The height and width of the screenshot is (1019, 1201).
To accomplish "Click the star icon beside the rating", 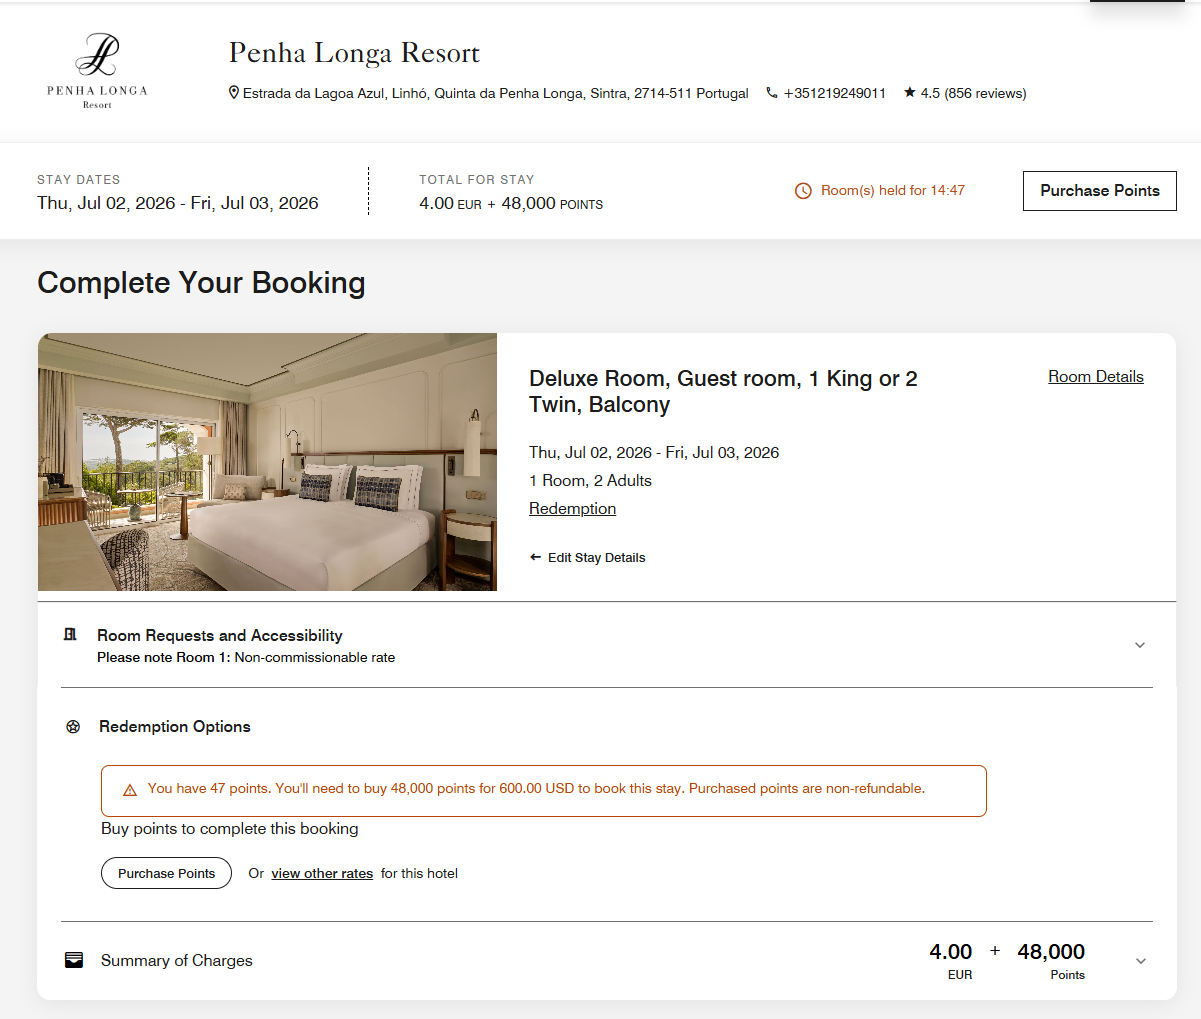I will 910,92.
